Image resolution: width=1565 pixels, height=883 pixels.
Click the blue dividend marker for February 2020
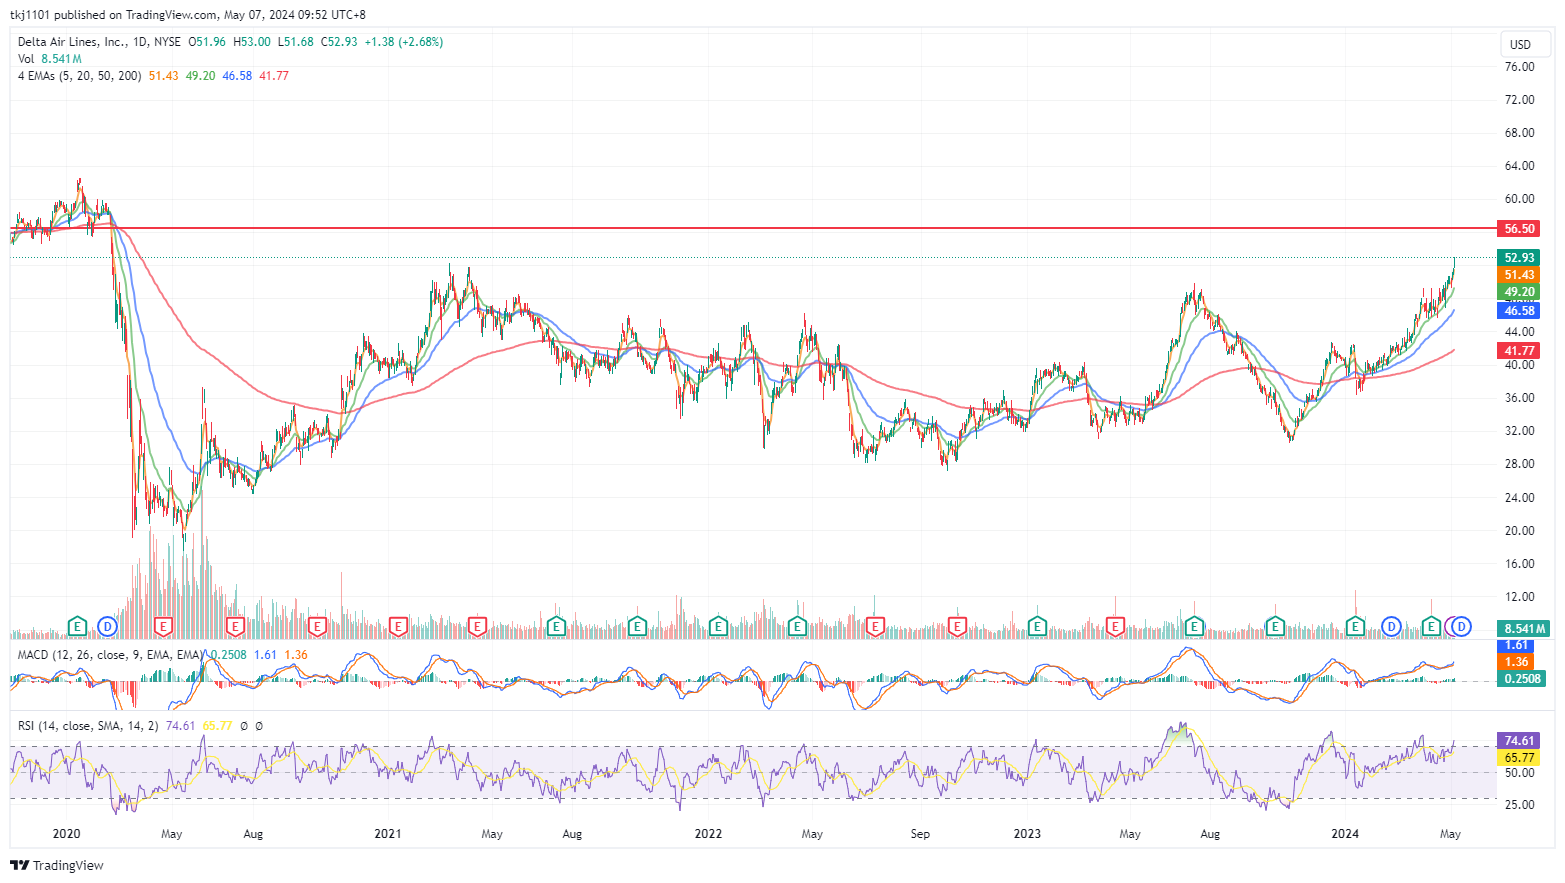[x=107, y=627]
